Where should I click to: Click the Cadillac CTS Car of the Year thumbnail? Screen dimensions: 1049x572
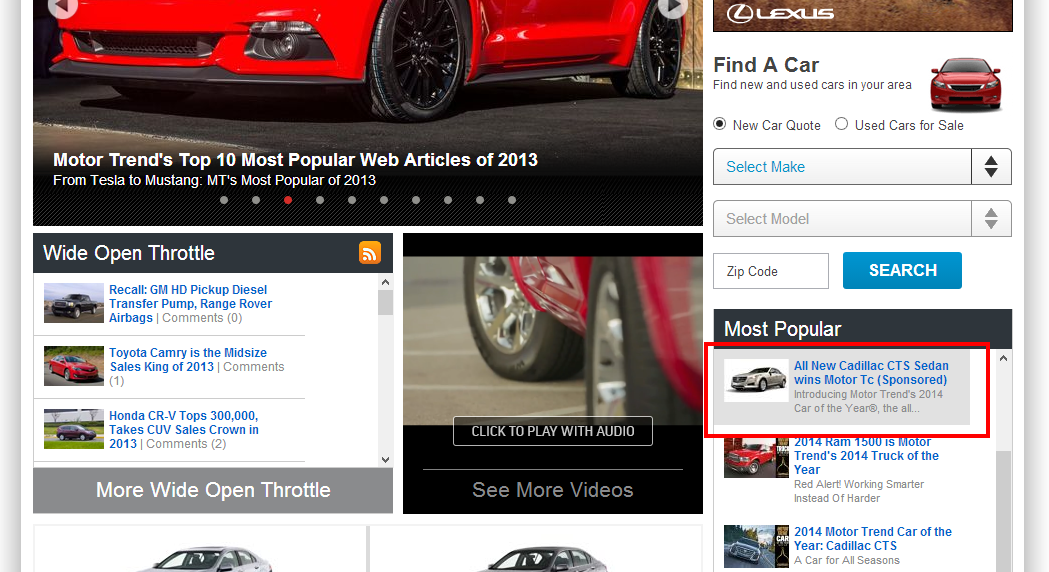[756, 547]
